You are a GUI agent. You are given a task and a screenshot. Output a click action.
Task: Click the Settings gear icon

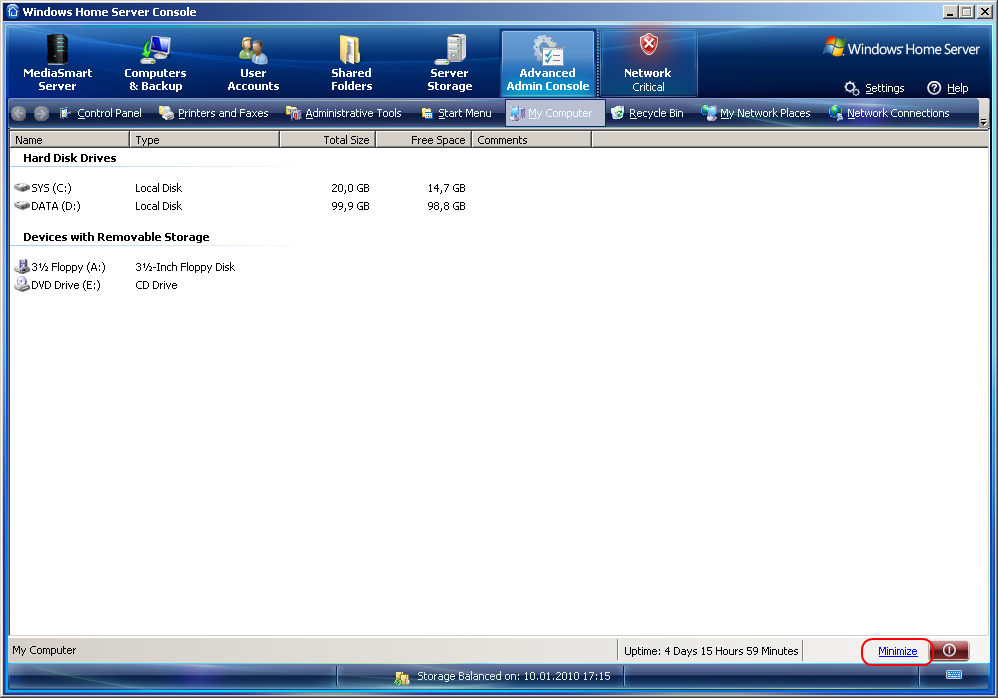(852, 88)
